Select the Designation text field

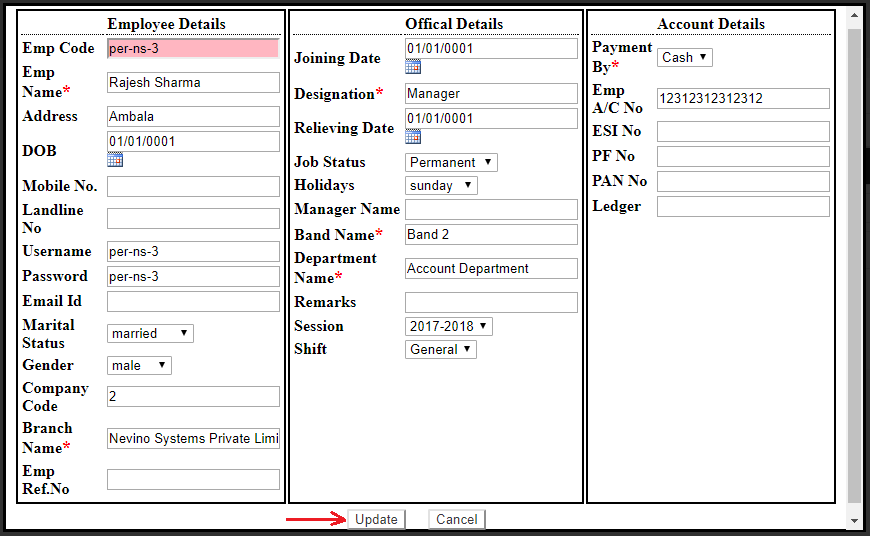(491, 94)
